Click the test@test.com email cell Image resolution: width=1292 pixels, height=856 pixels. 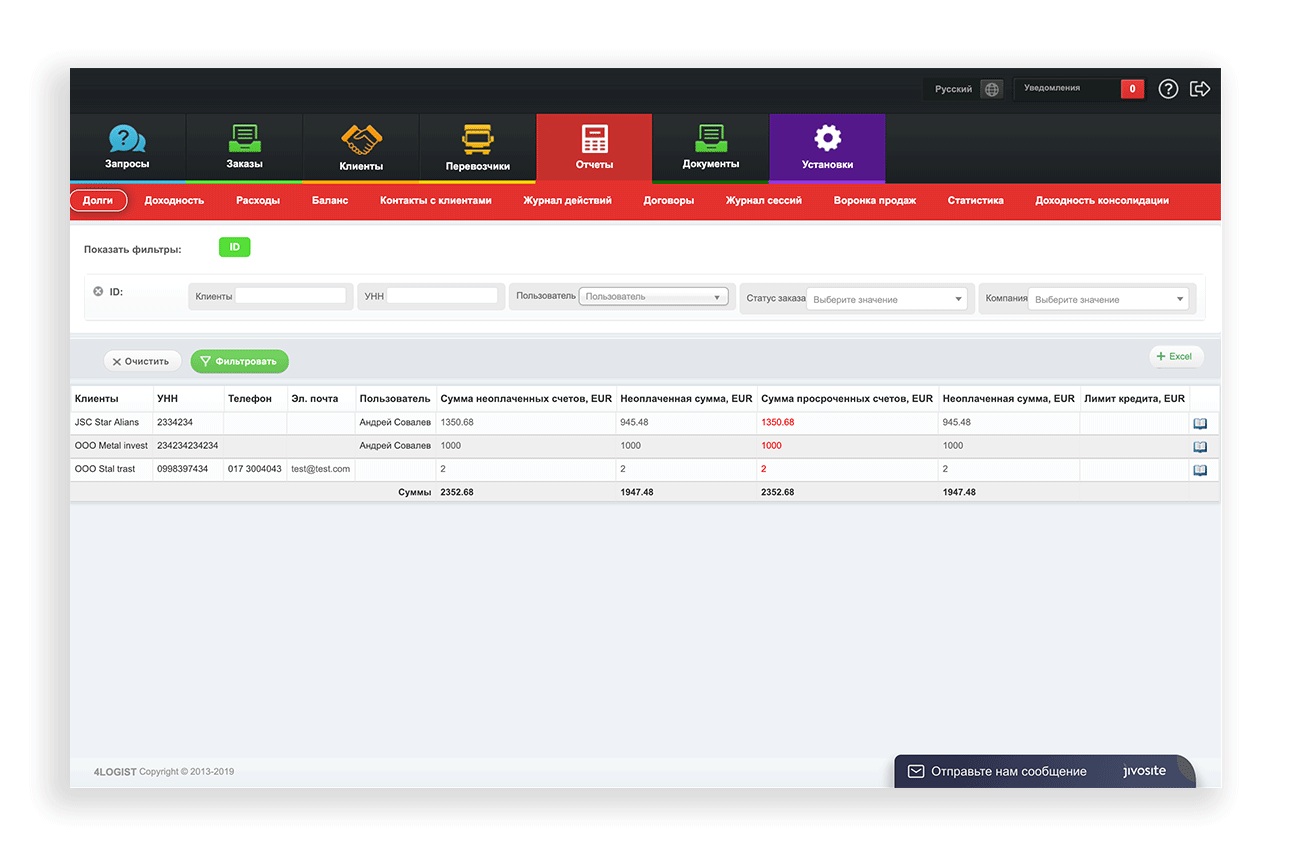321,468
